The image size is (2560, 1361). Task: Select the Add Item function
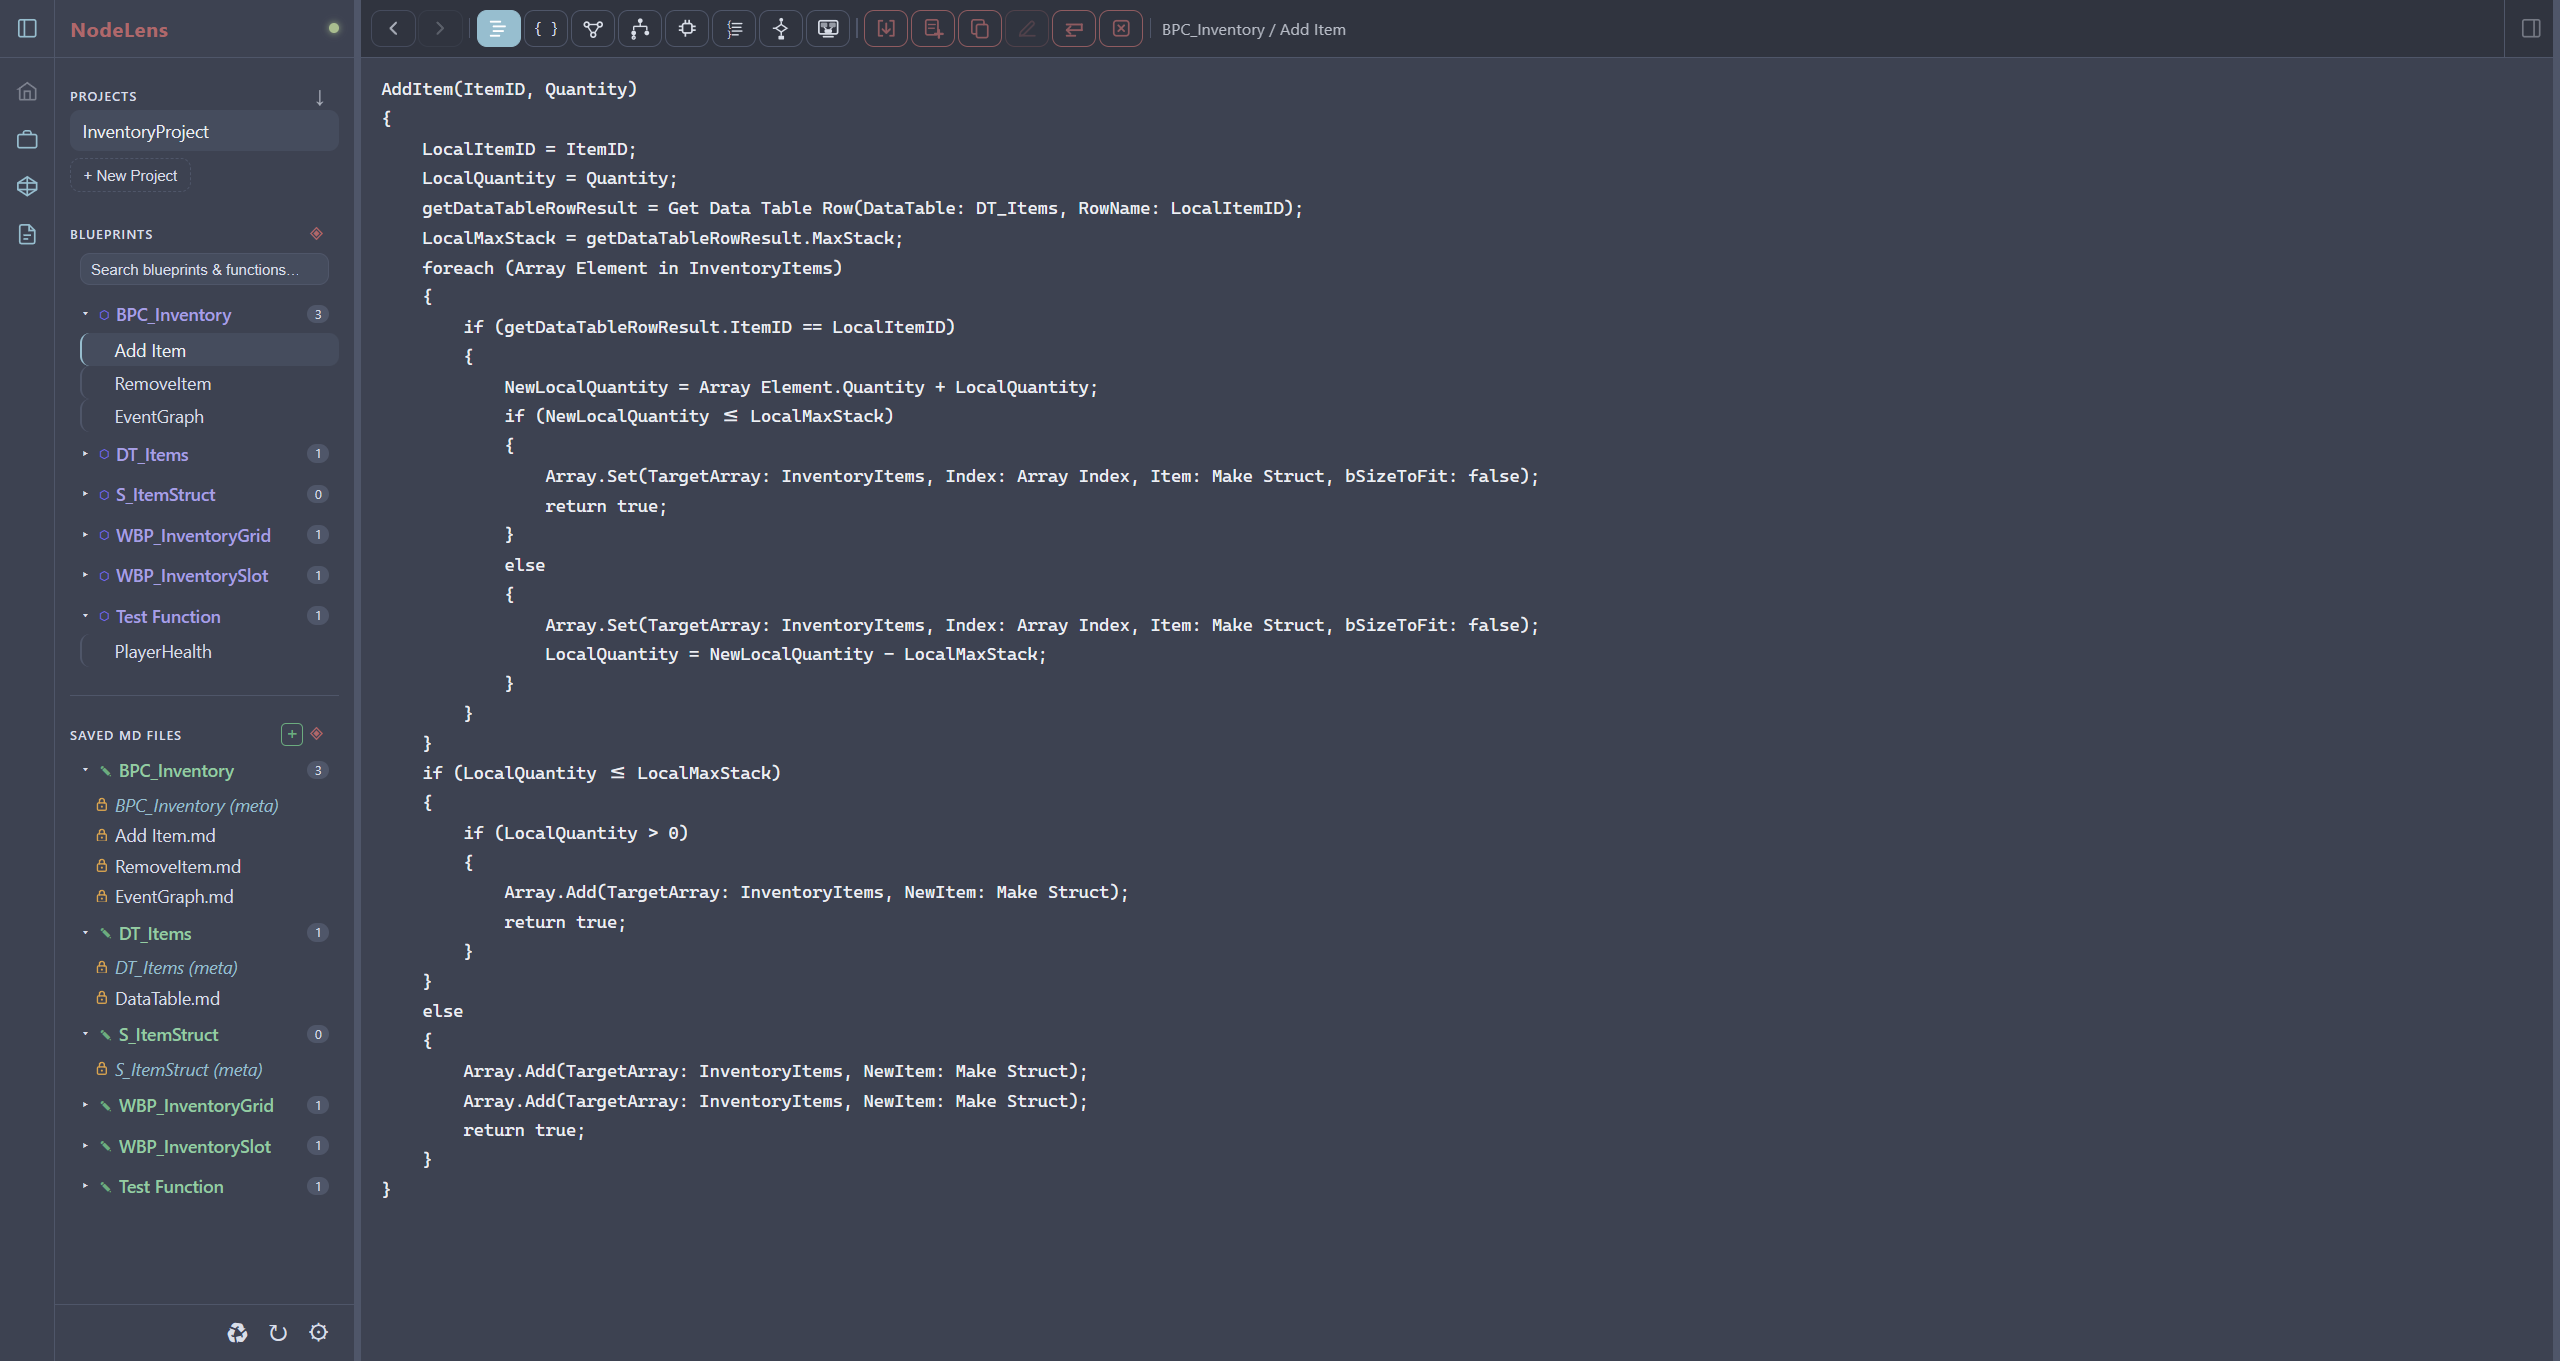209,350
